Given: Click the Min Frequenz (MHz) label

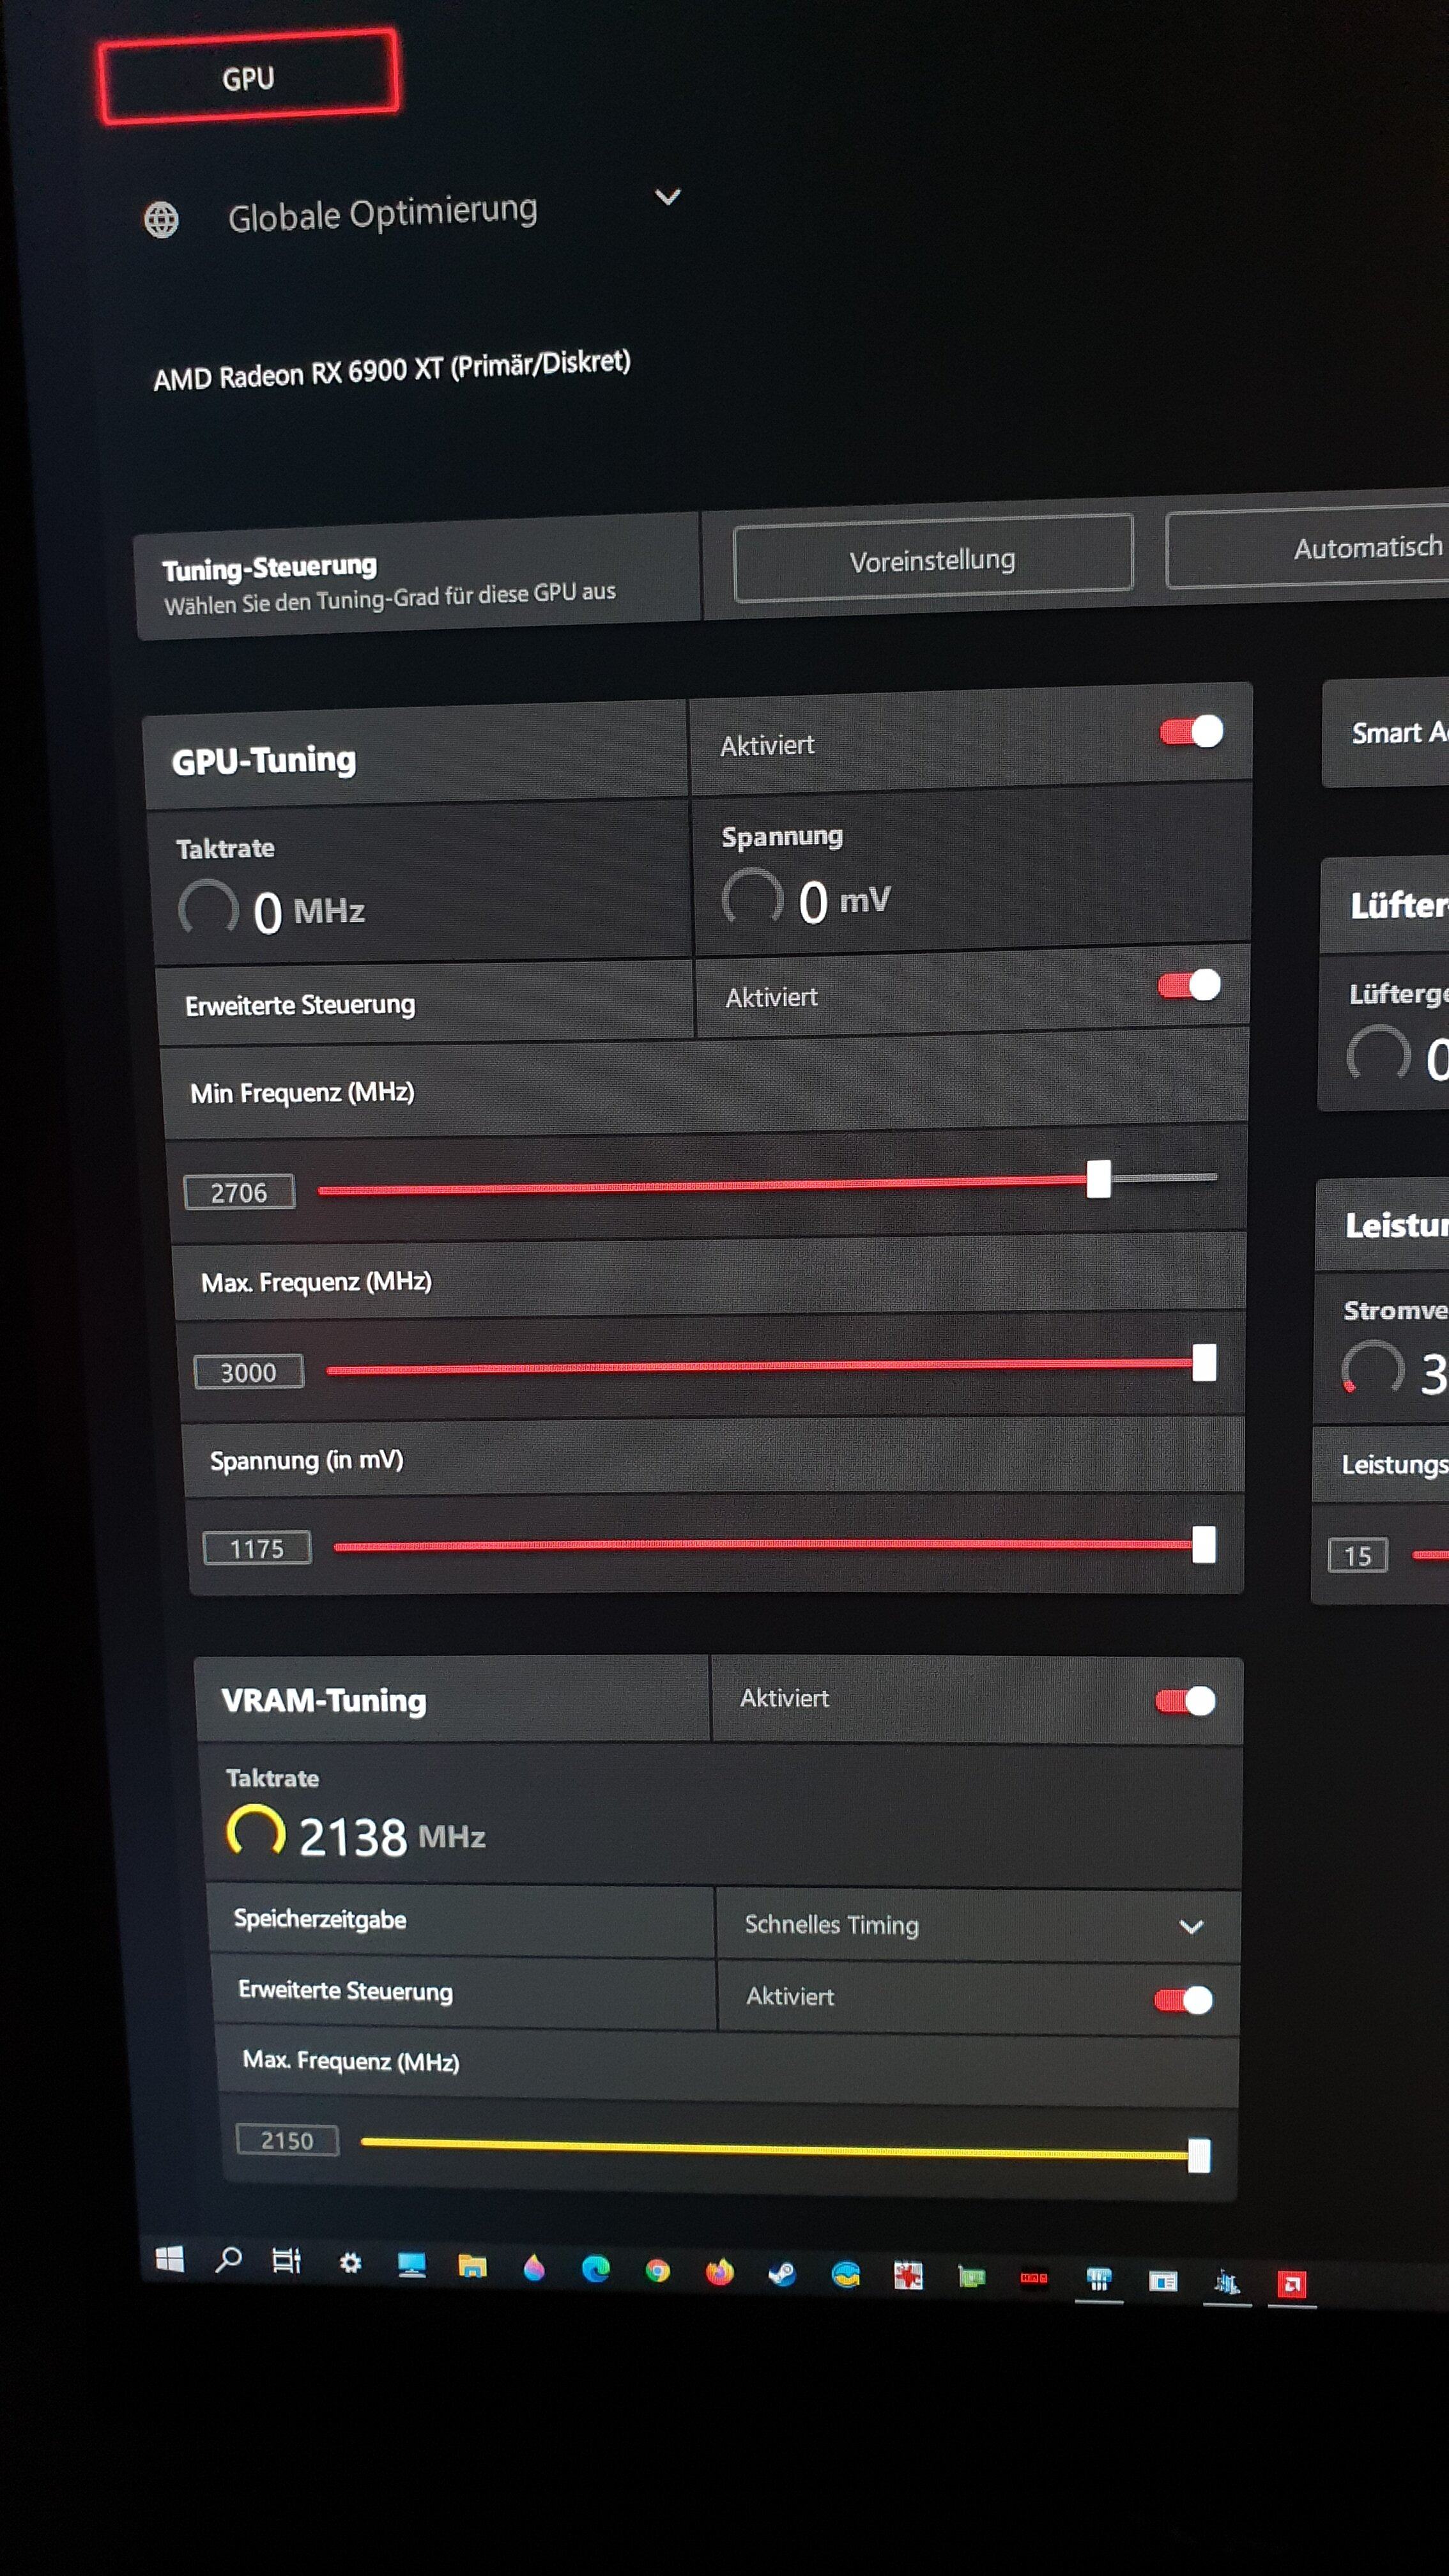Looking at the screenshot, I should coord(302,1092).
